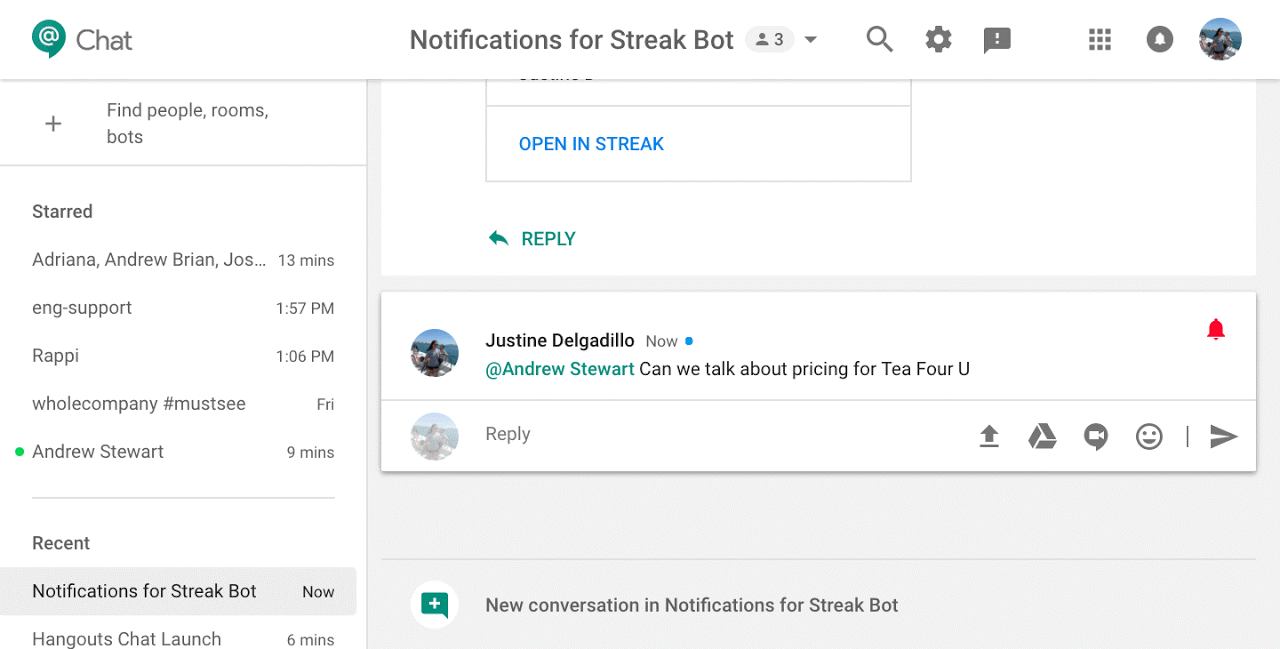Open the eng-support room
This screenshot has height=649, width=1280.
point(82,308)
